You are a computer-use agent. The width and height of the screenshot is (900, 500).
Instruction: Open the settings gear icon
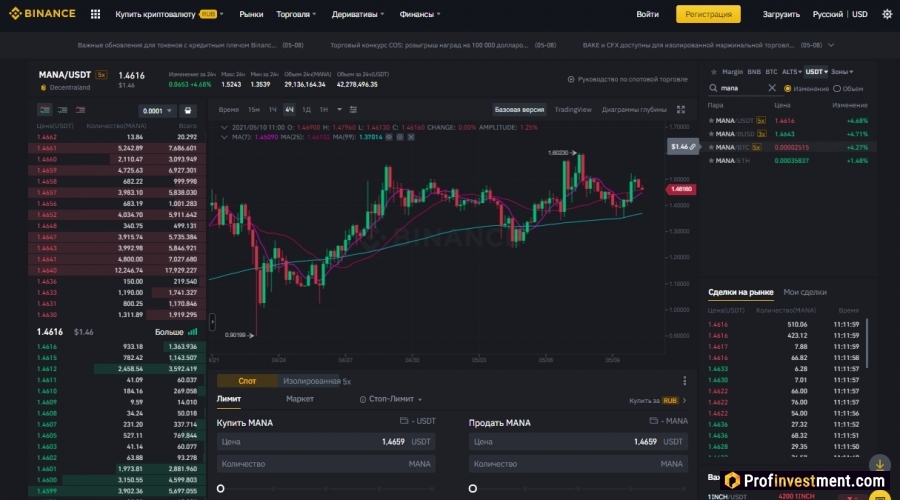click(887, 14)
